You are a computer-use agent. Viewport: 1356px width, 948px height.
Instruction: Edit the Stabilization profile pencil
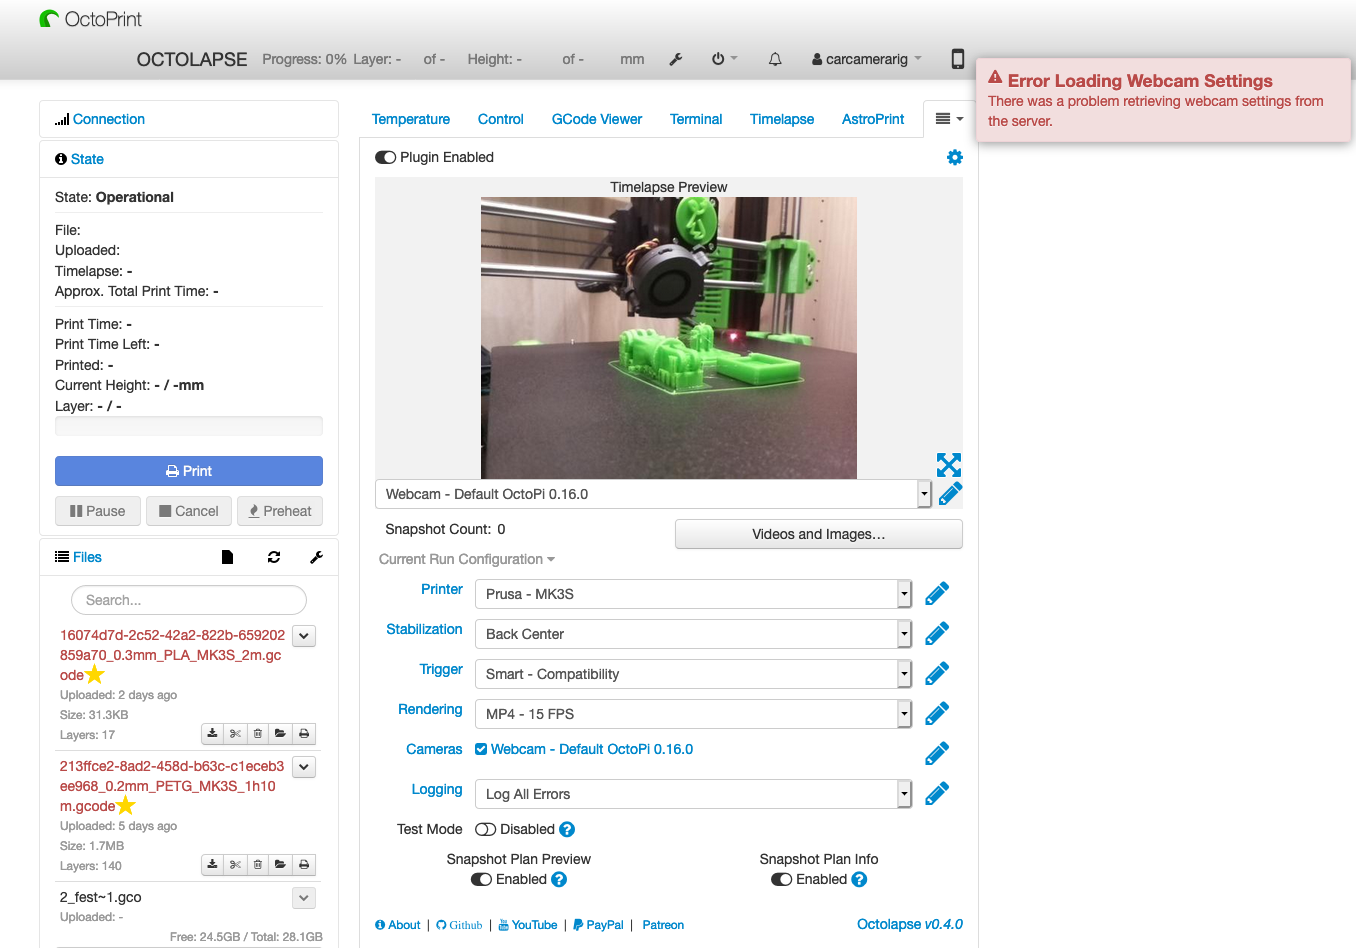pyautogui.click(x=937, y=634)
